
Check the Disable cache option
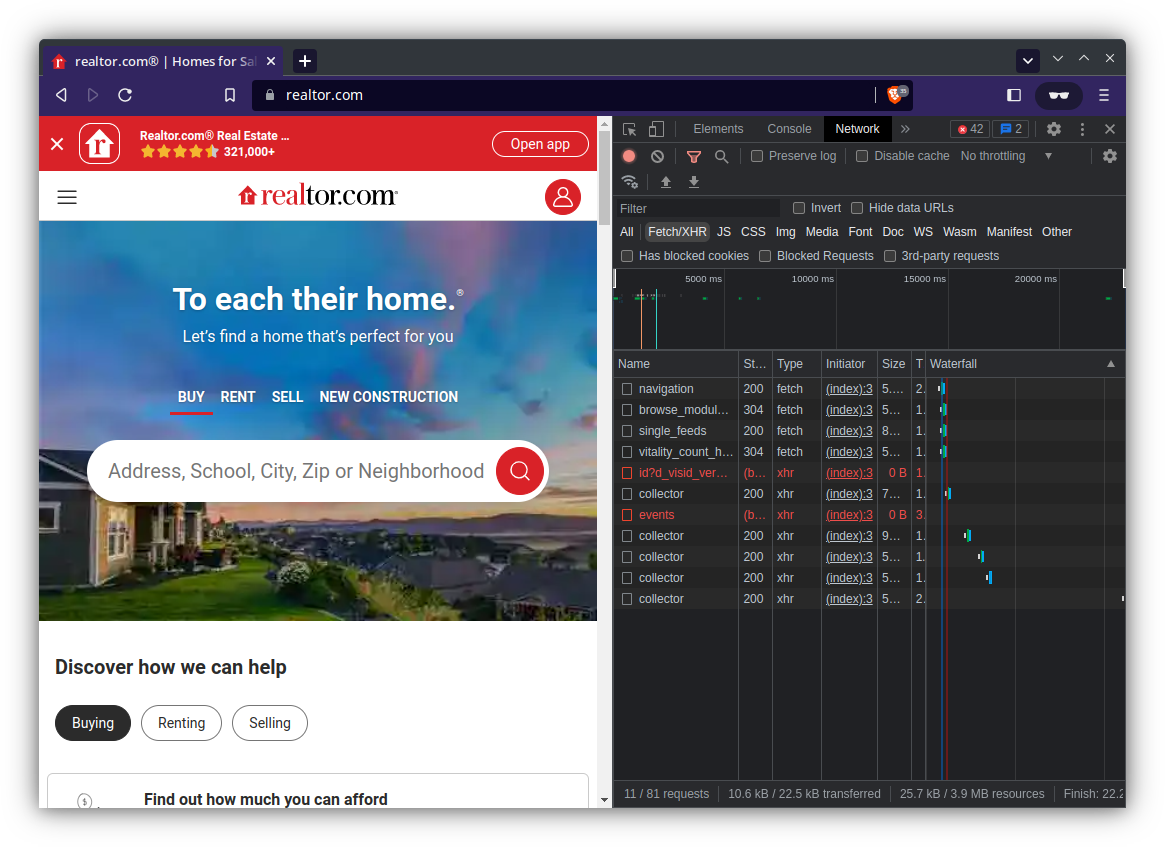pos(862,156)
